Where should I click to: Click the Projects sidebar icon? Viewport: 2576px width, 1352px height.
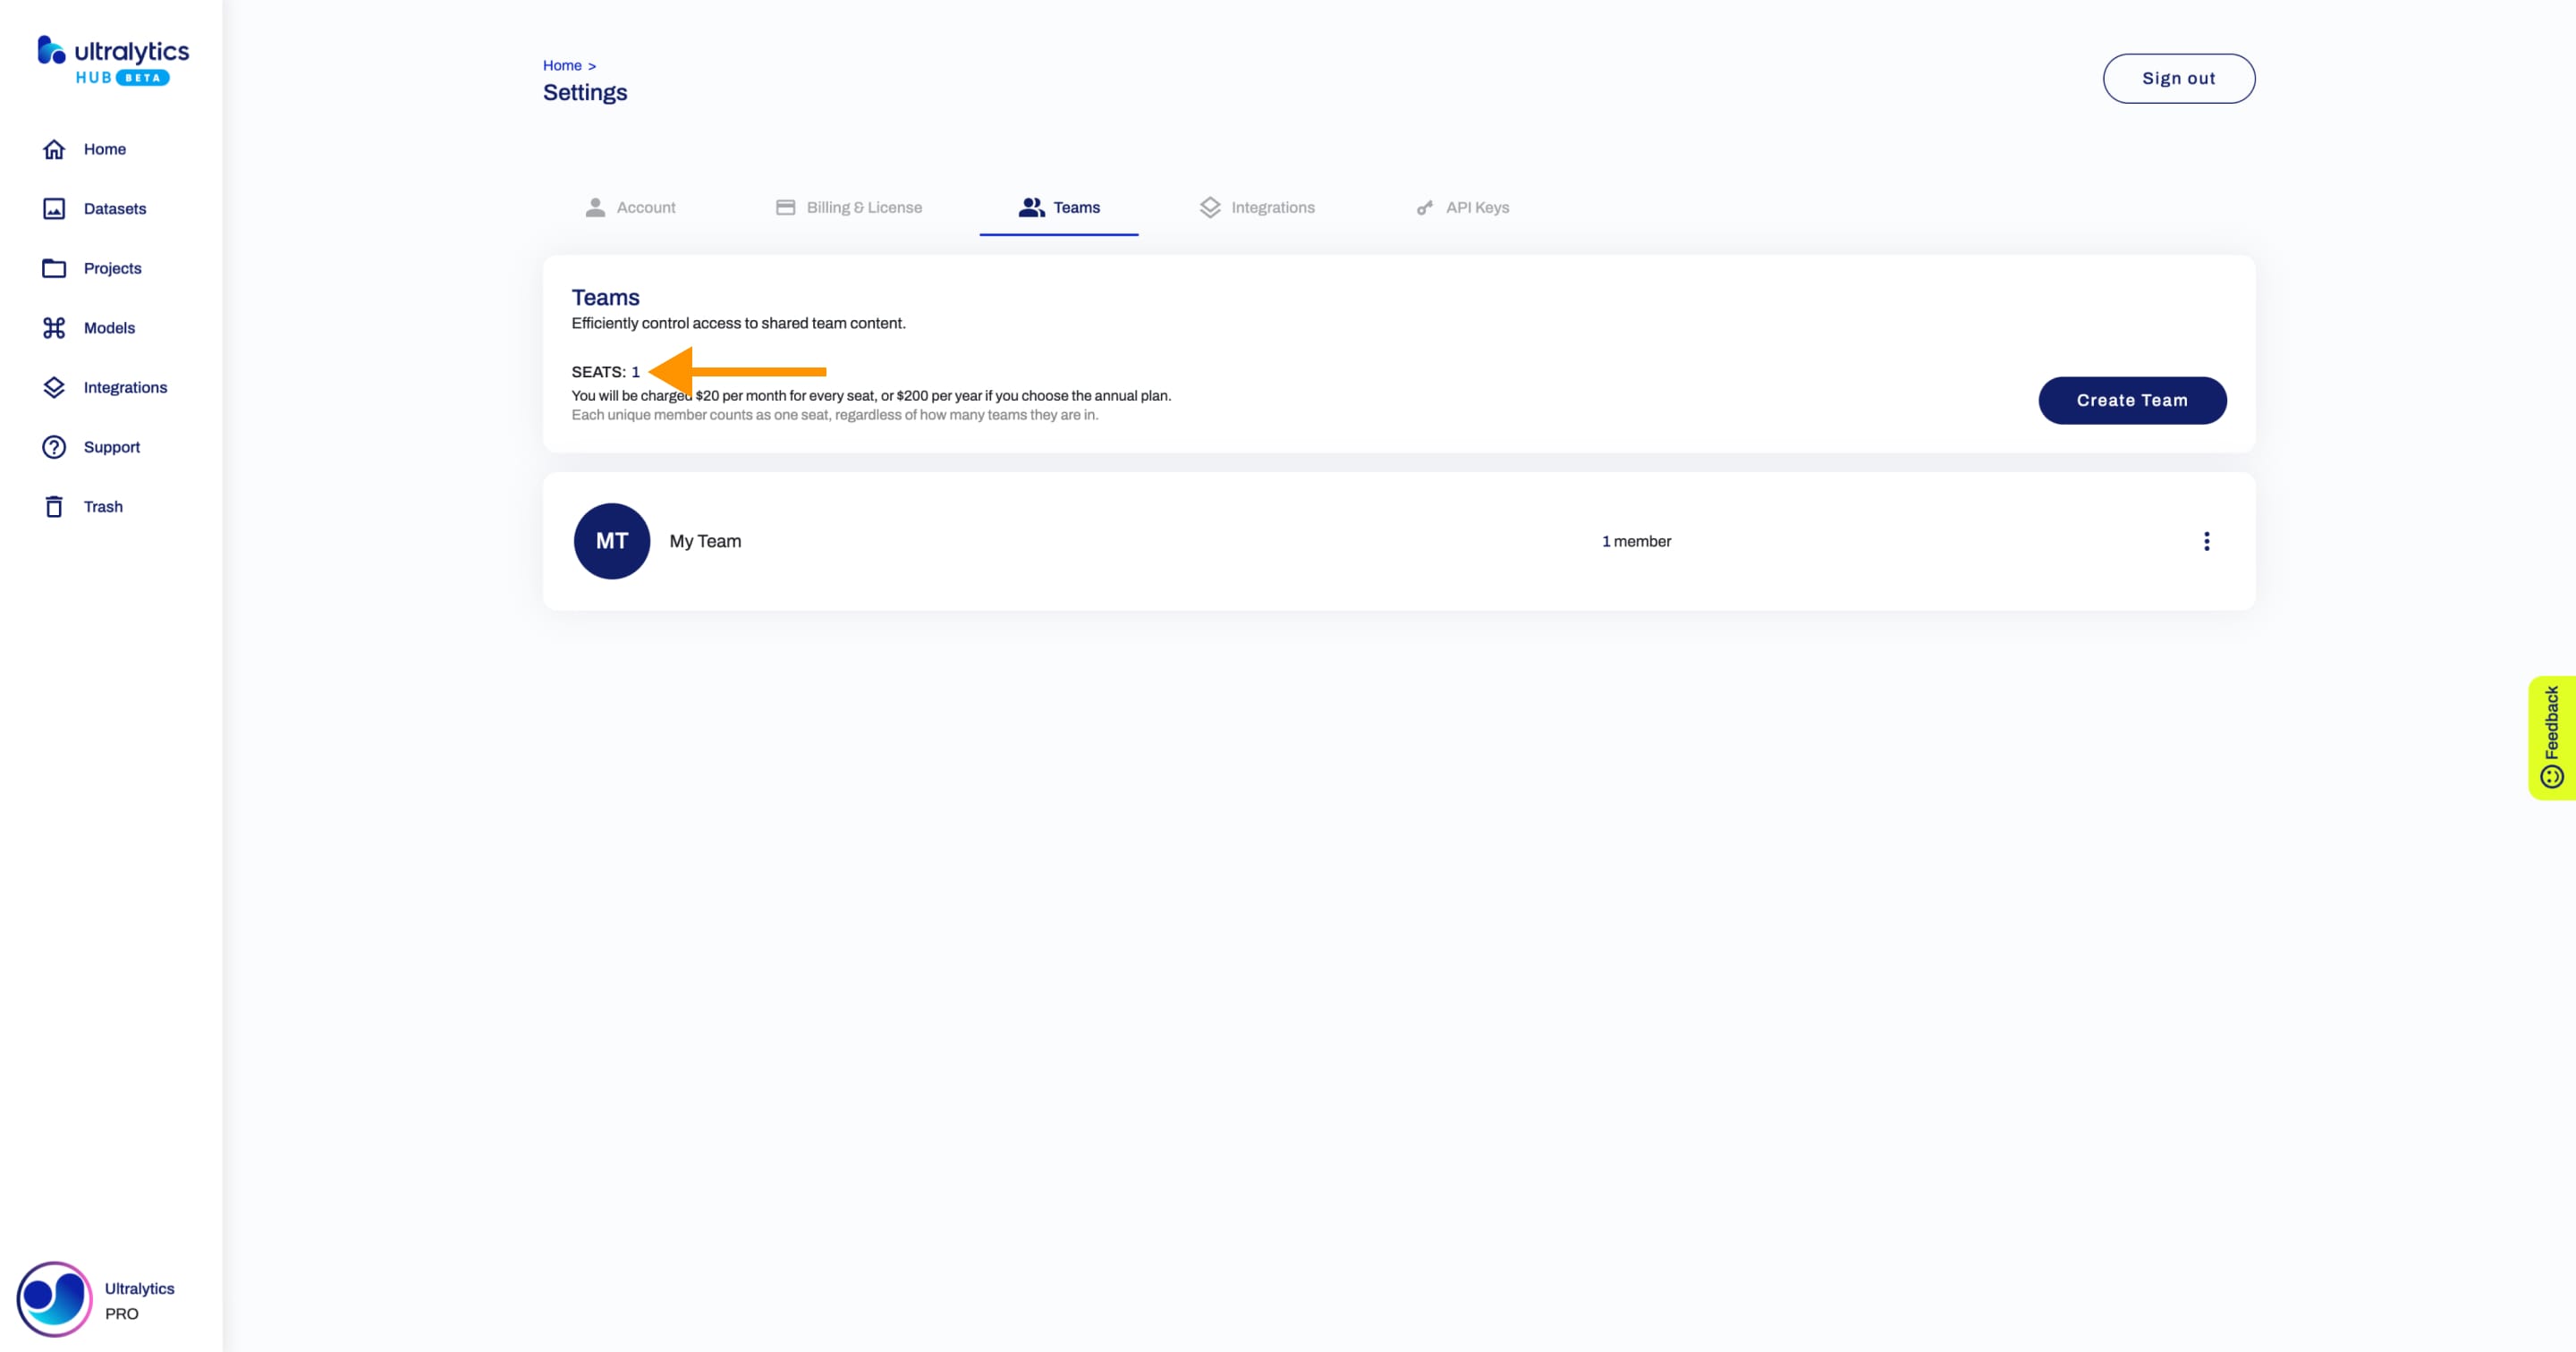pos(55,267)
